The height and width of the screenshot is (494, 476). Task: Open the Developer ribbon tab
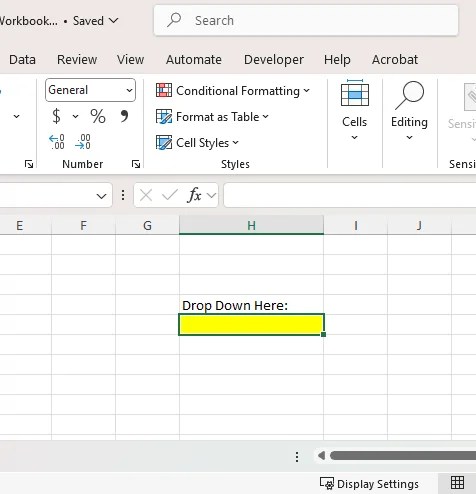274,60
